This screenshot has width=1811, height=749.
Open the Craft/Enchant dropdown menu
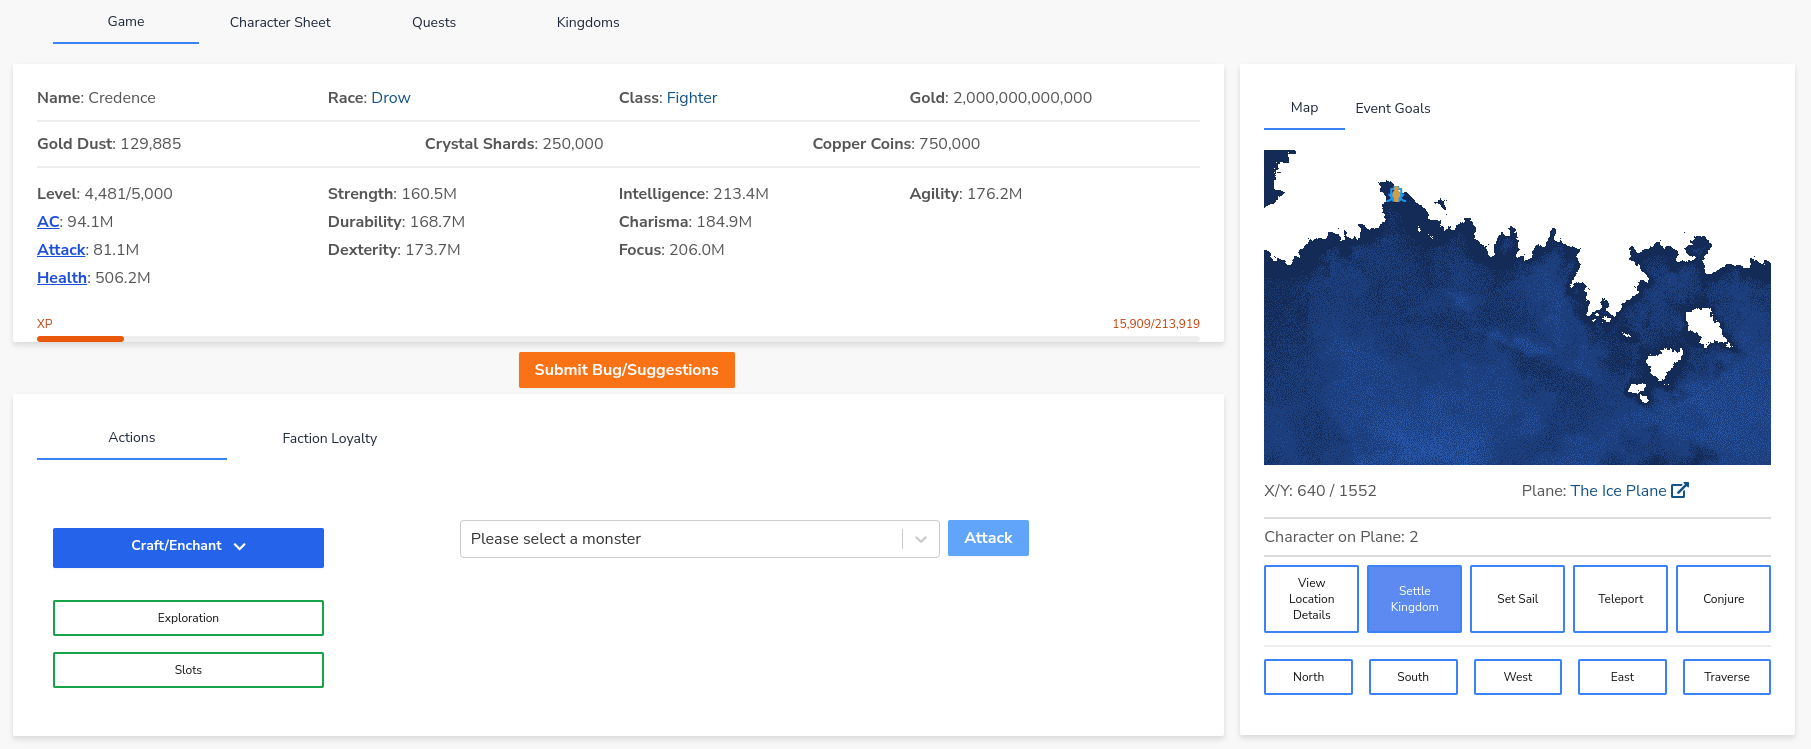pyautogui.click(x=188, y=547)
